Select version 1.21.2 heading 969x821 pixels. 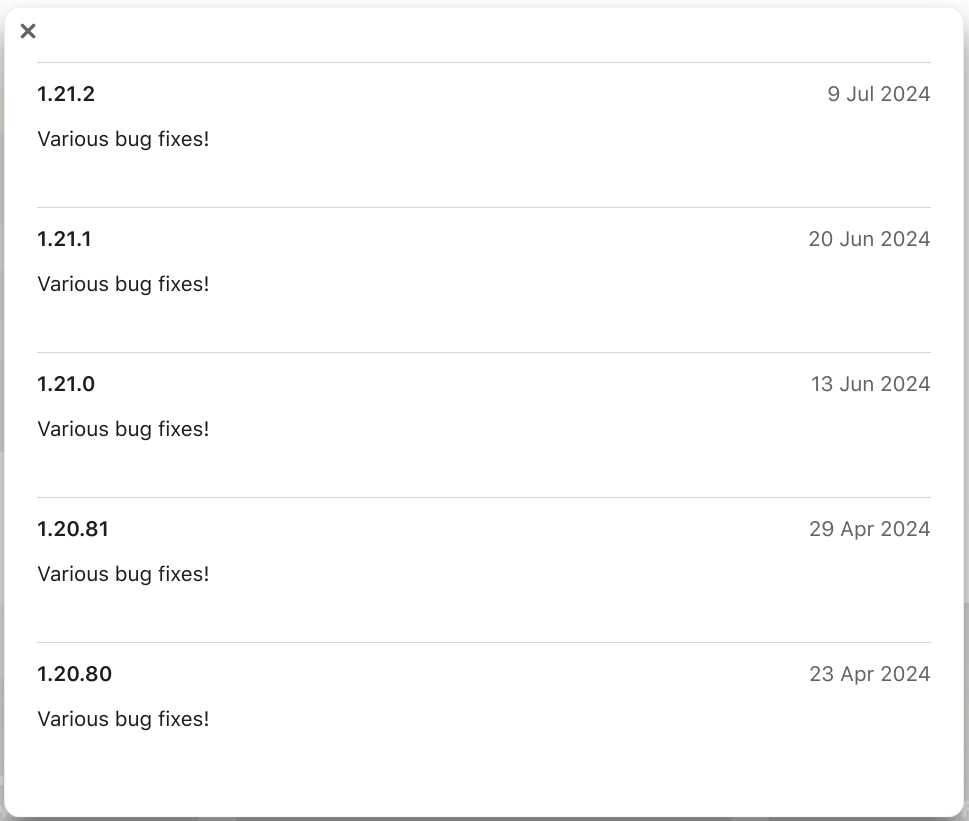click(66, 94)
